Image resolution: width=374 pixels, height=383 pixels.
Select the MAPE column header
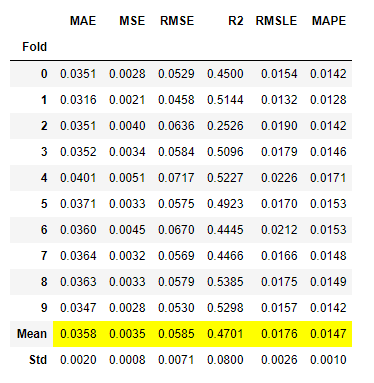(x=329, y=21)
